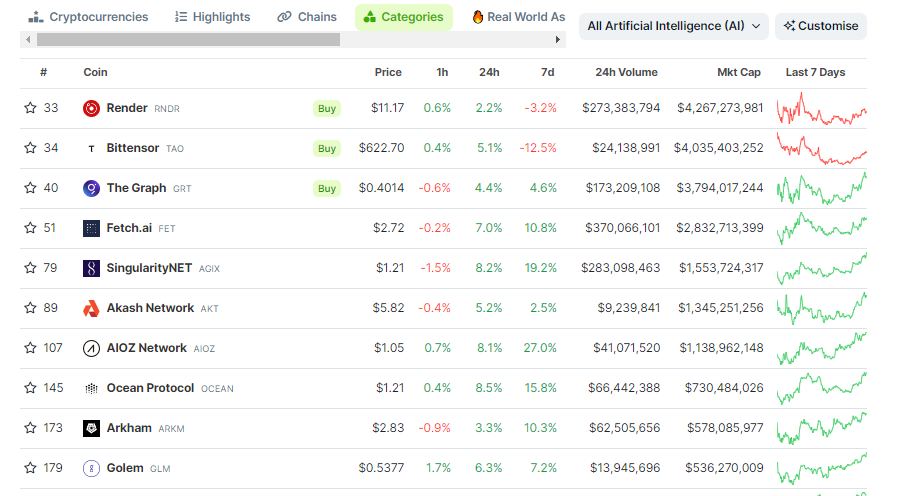Sort table by Coin column header
This screenshot has height=496, width=904.
[x=95, y=72]
